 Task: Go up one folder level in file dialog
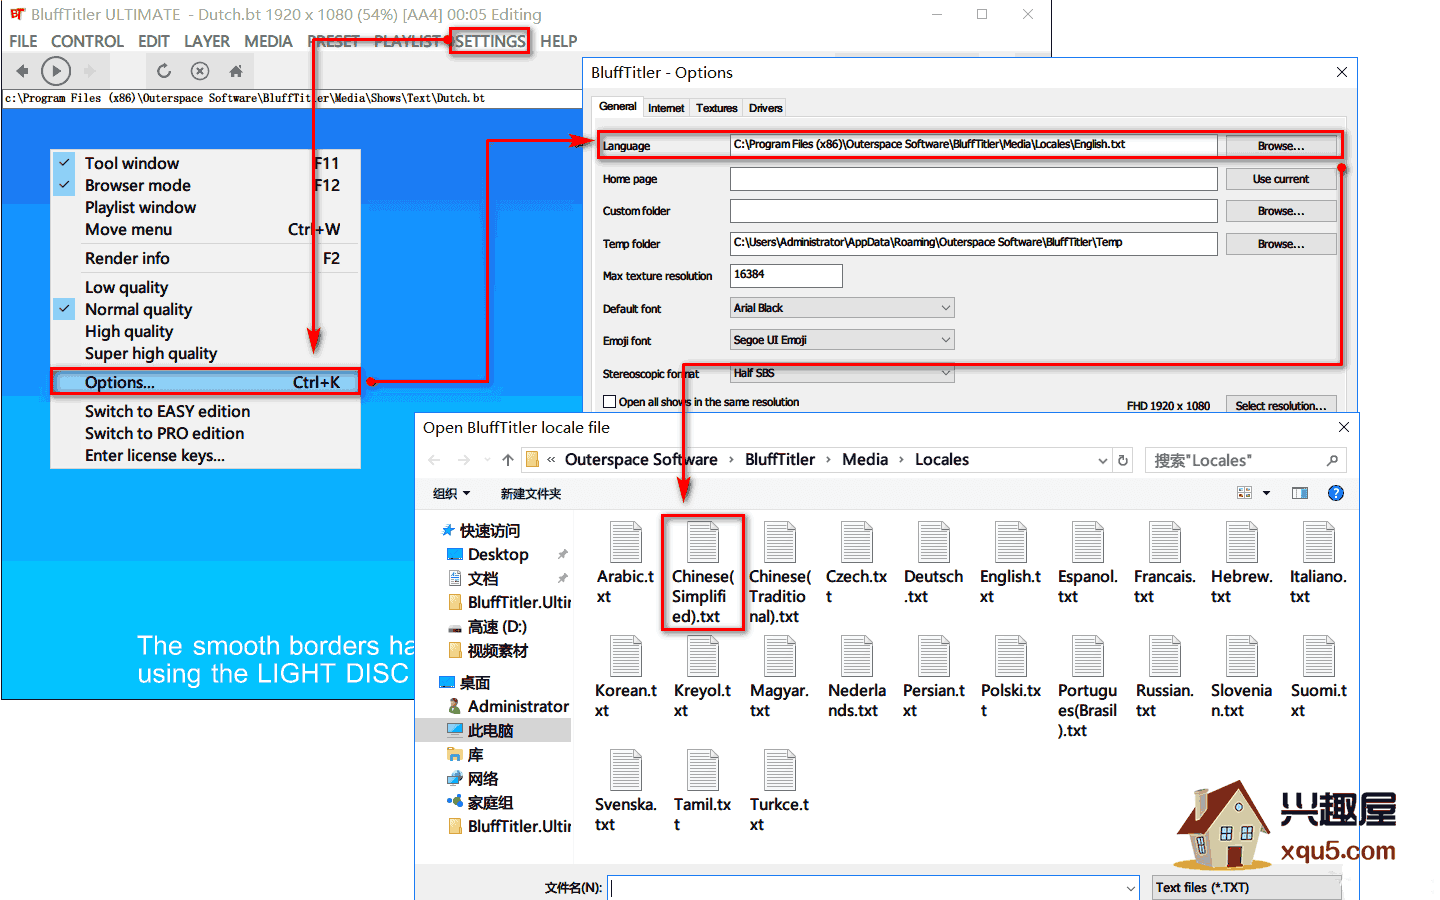508,460
